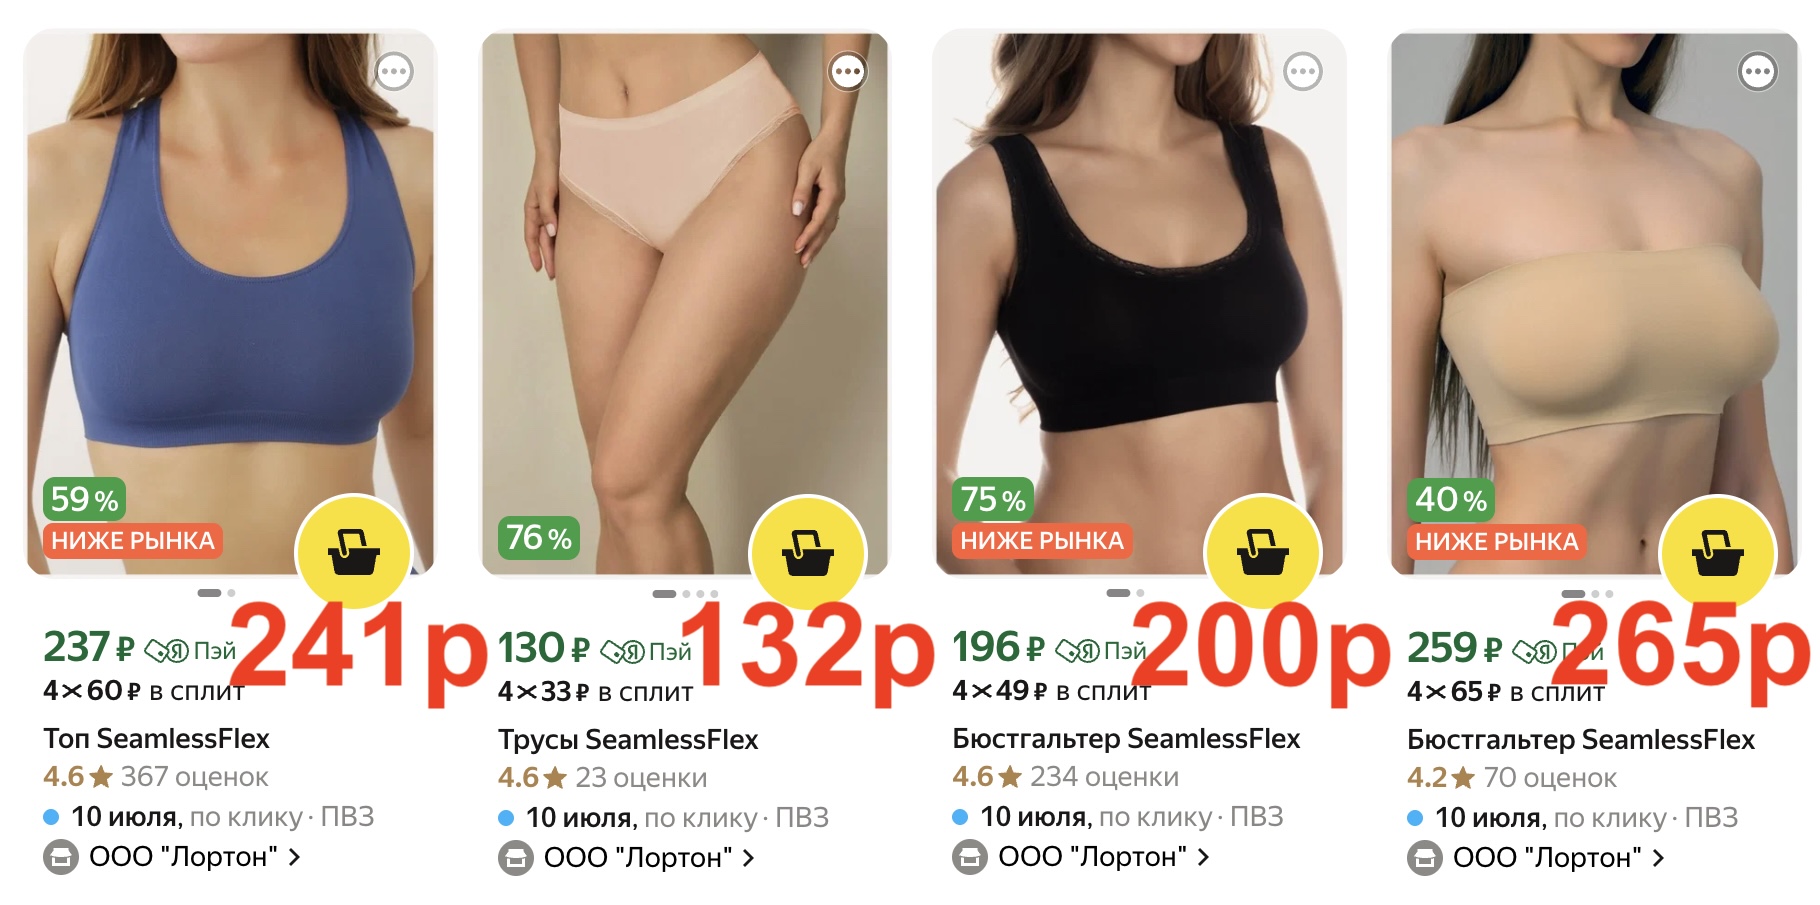
Task: Add the blue Топ SeamlessFlex to cart
Action: click(353, 552)
